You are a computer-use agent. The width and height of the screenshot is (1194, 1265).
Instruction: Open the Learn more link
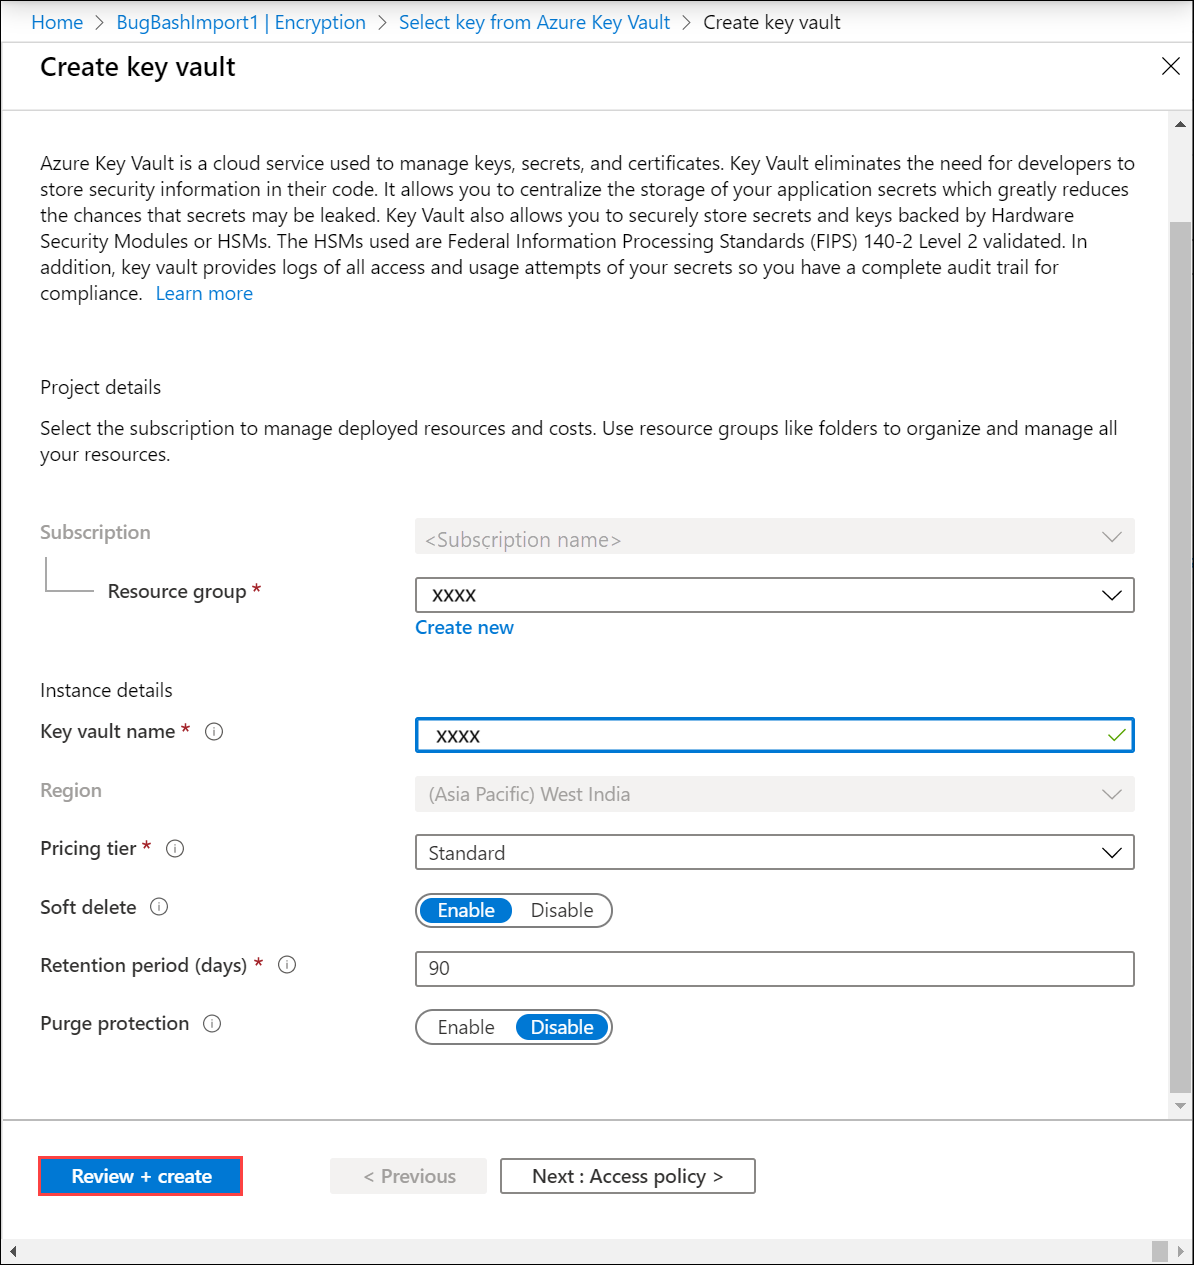pos(204,293)
